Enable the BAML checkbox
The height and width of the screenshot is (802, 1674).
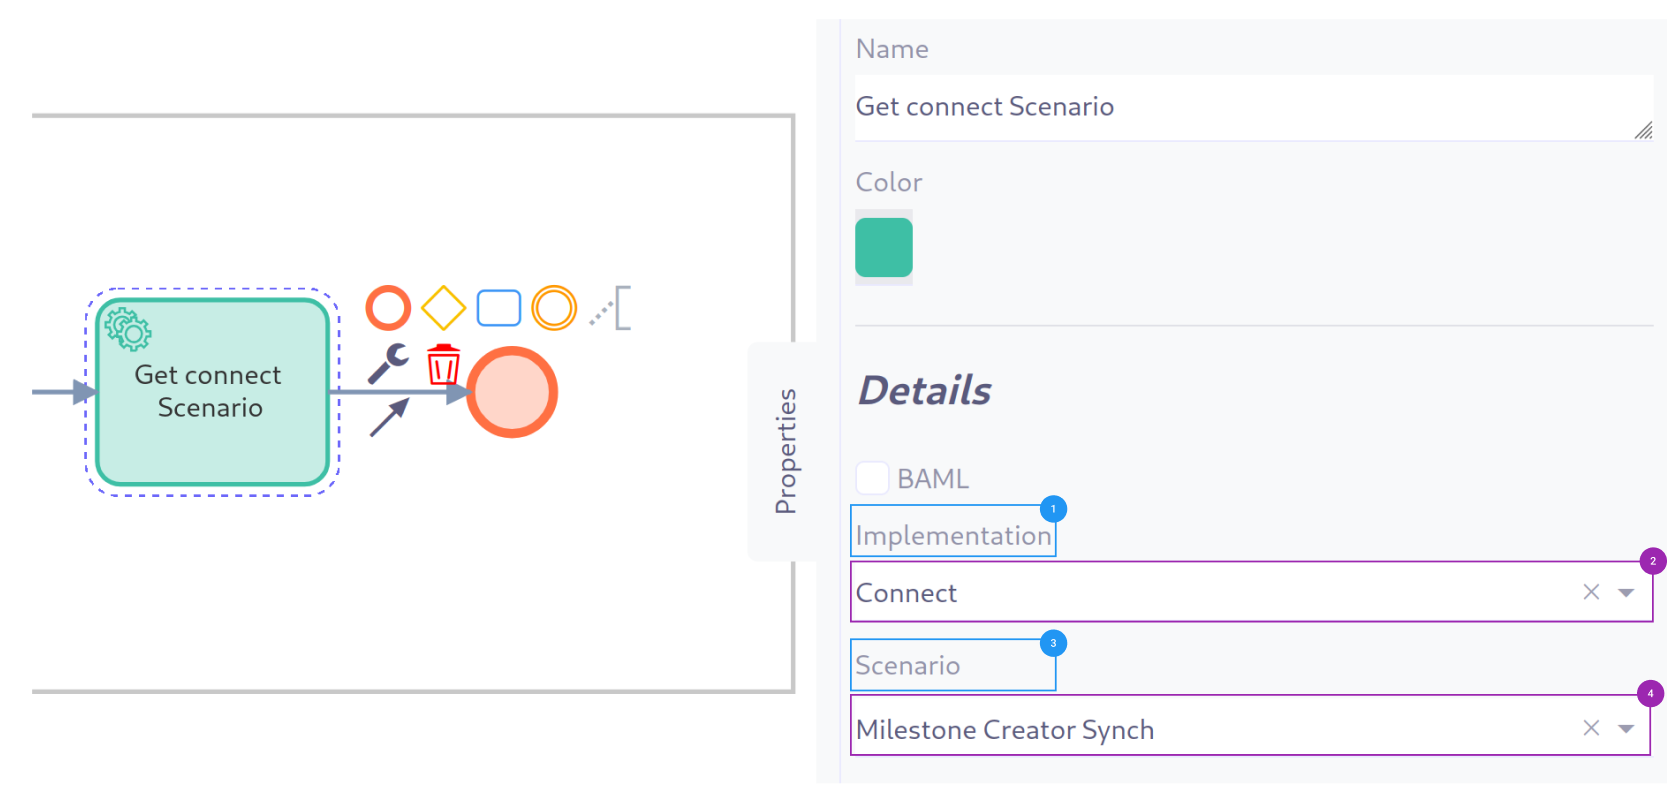click(872, 478)
